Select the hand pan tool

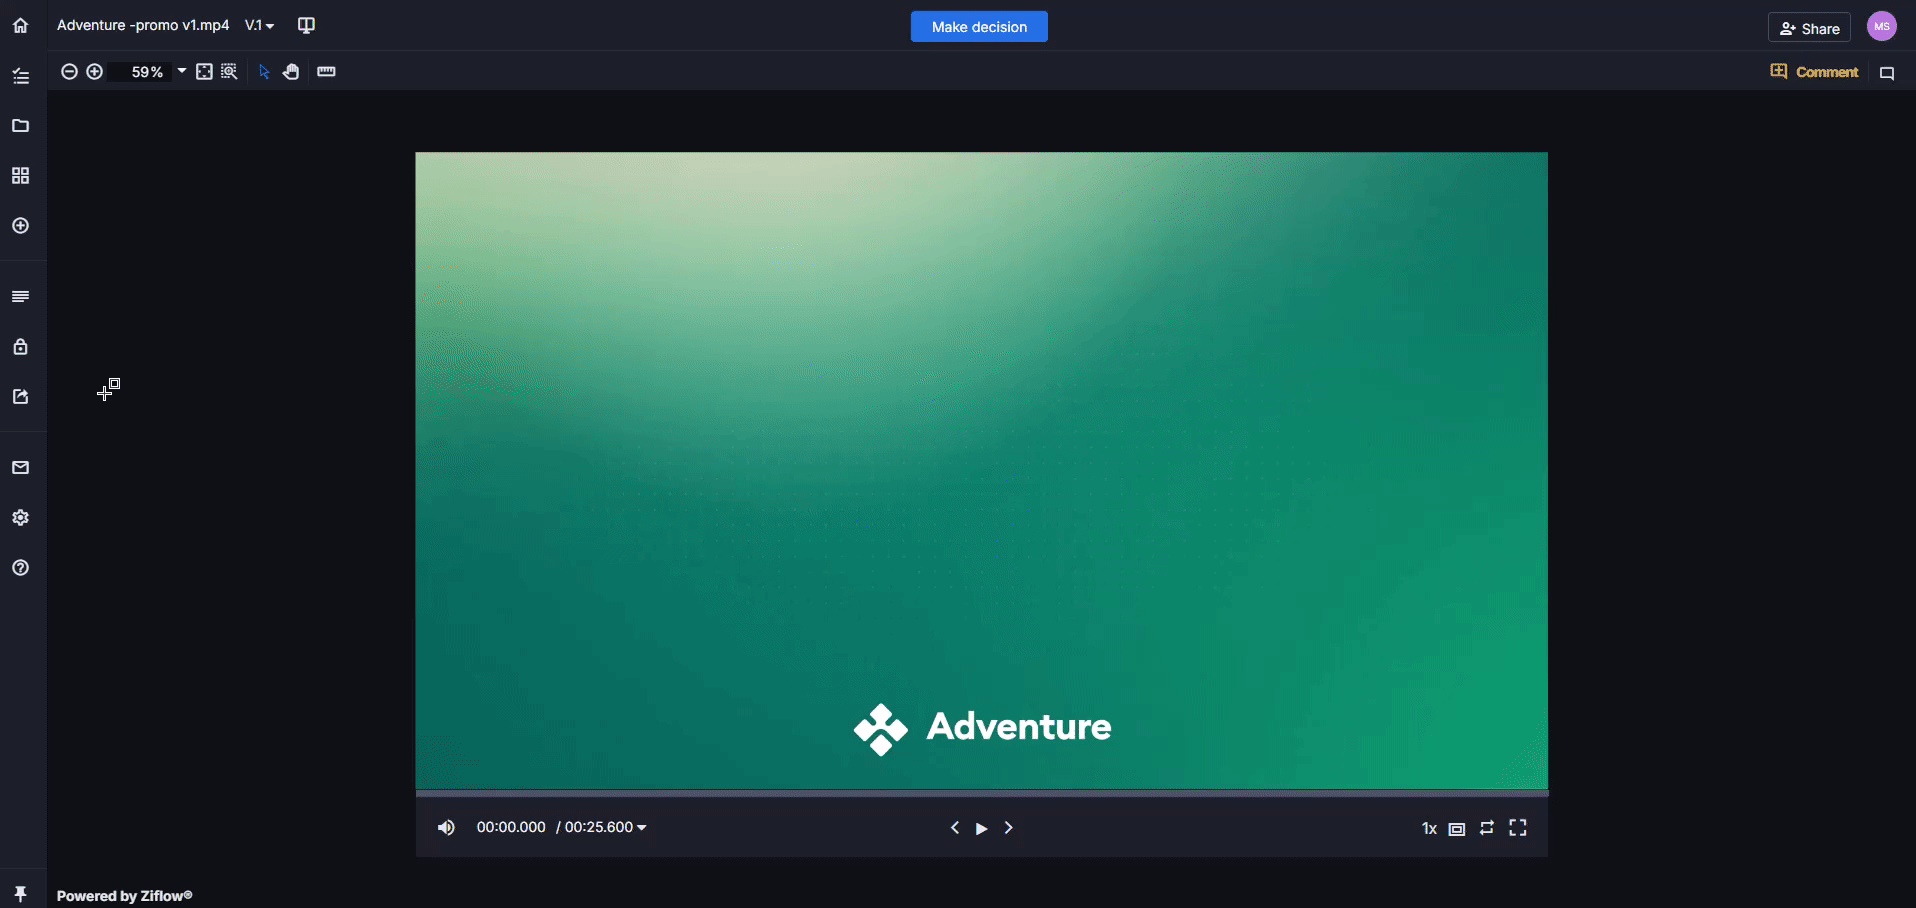click(x=291, y=72)
